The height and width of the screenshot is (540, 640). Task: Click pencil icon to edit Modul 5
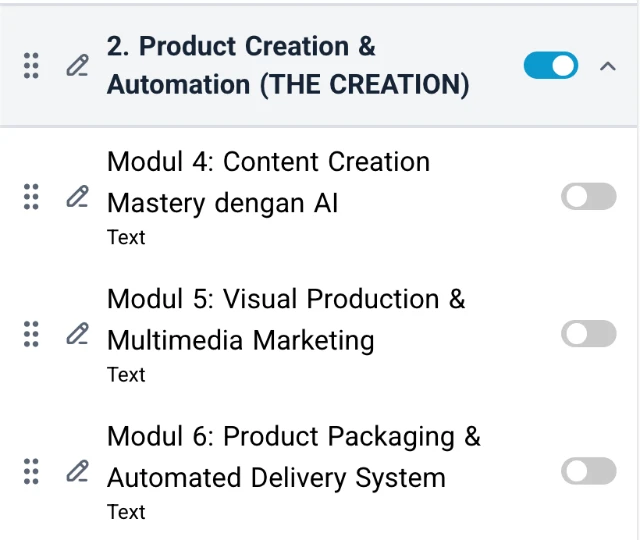click(x=77, y=334)
